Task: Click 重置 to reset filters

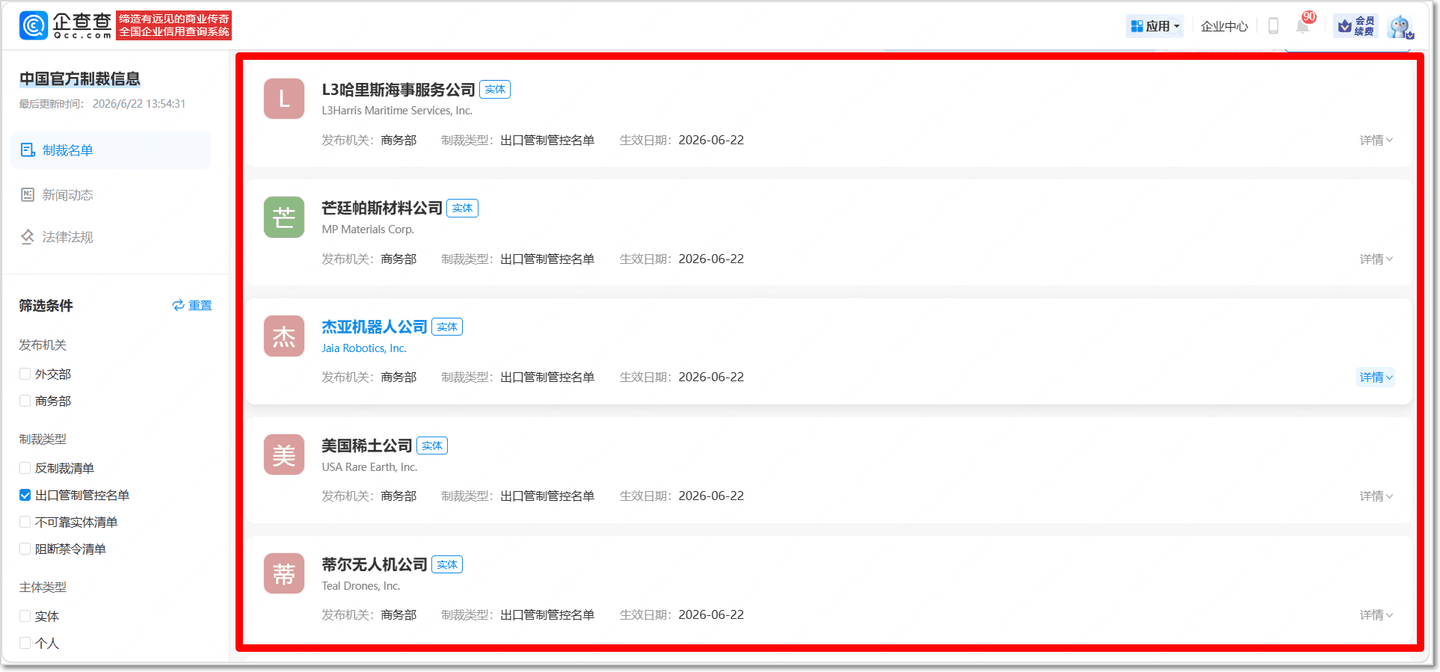Action: (x=192, y=305)
